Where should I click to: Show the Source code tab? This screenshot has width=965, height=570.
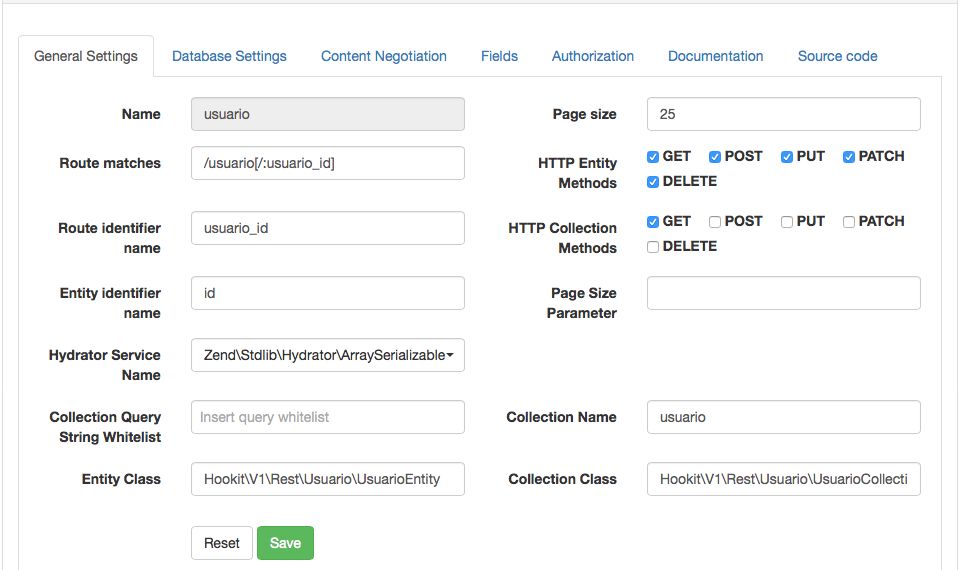tap(837, 56)
